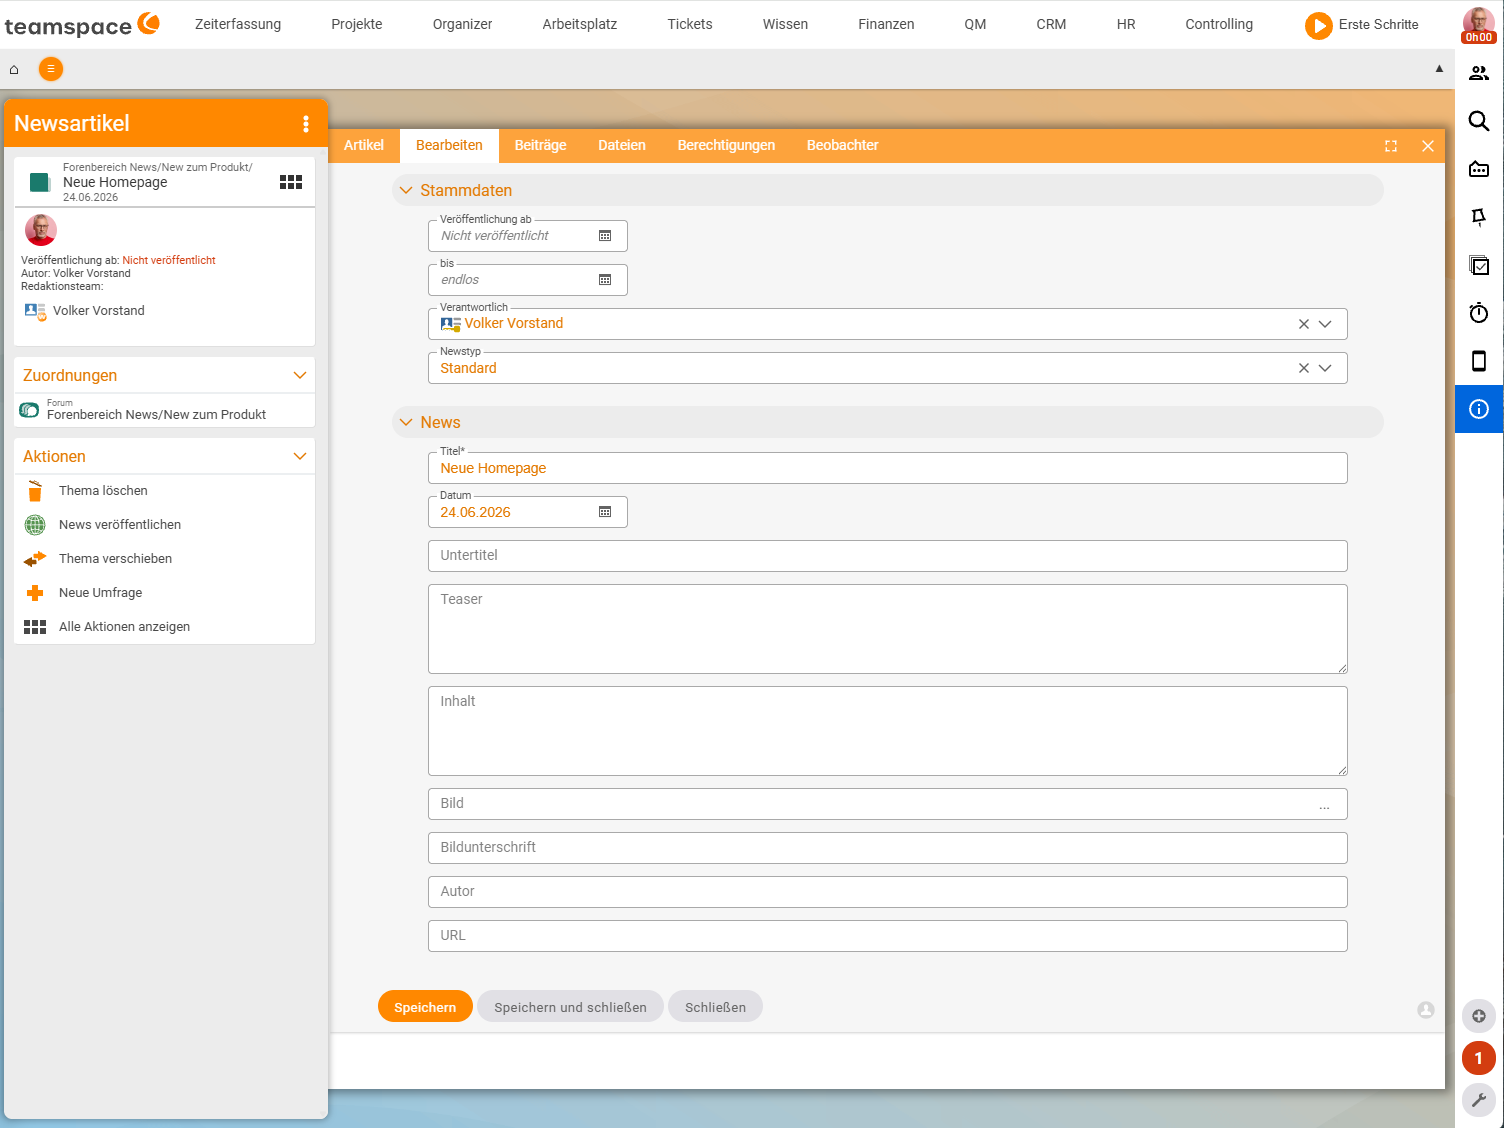This screenshot has width=1504, height=1128.
Task: Open the orange hamburger menu button
Action: click(50, 69)
